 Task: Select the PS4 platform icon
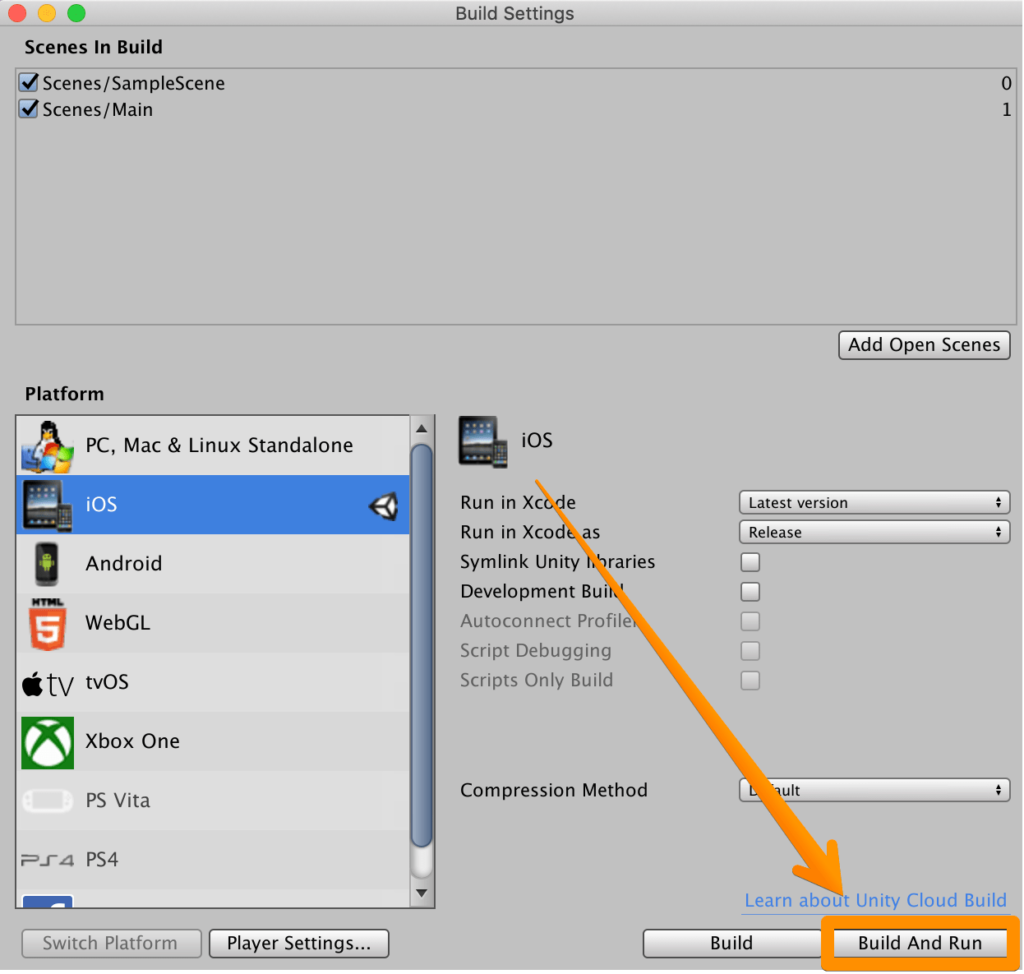(45, 859)
